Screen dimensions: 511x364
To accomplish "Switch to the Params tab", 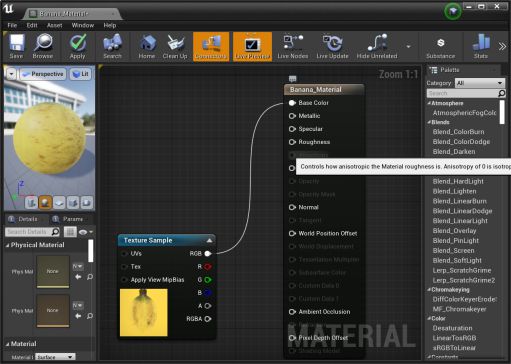I will coord(68,219).
